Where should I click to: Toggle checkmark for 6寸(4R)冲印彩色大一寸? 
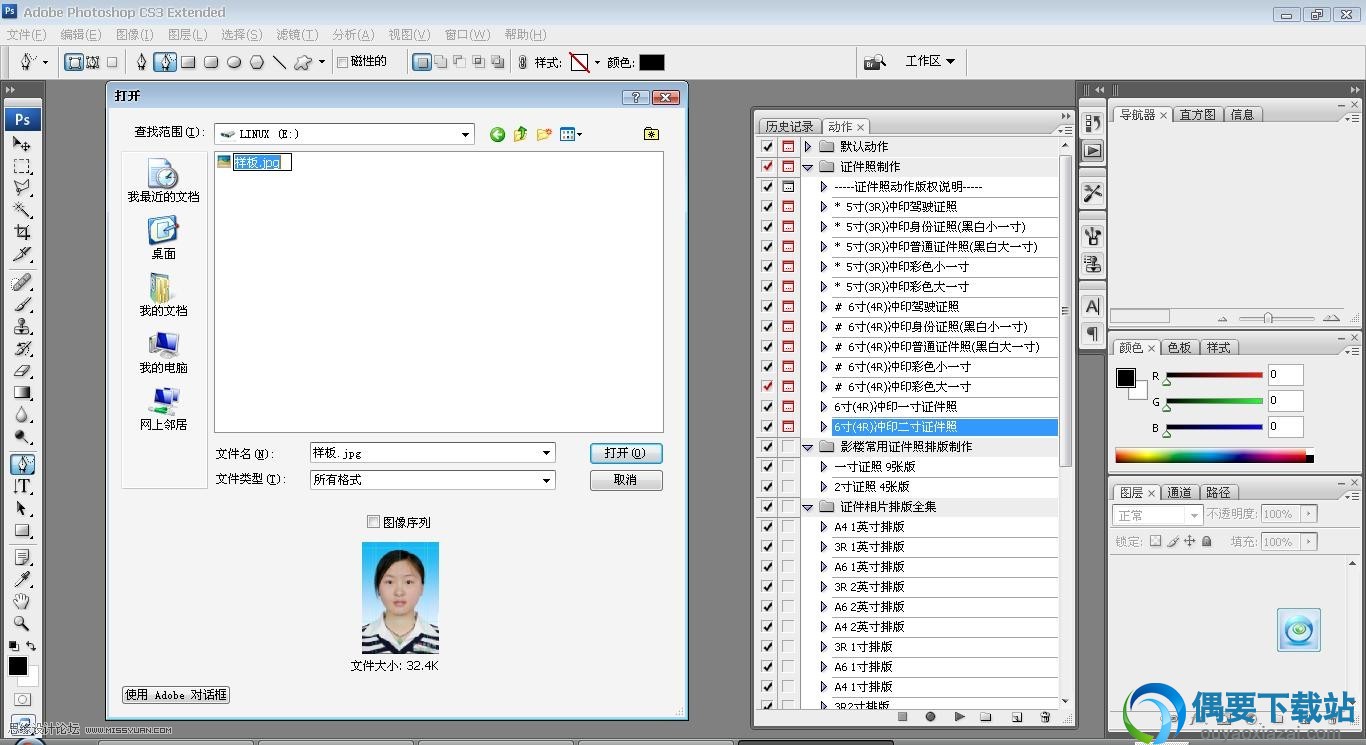click(x=767, y=386)
